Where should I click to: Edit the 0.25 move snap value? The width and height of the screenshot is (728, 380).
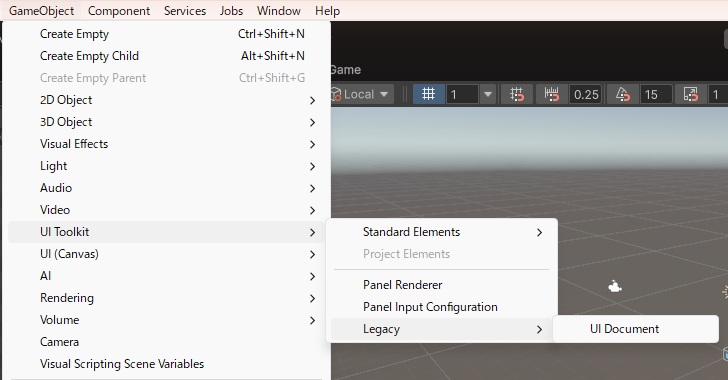[x=586, y=95]
